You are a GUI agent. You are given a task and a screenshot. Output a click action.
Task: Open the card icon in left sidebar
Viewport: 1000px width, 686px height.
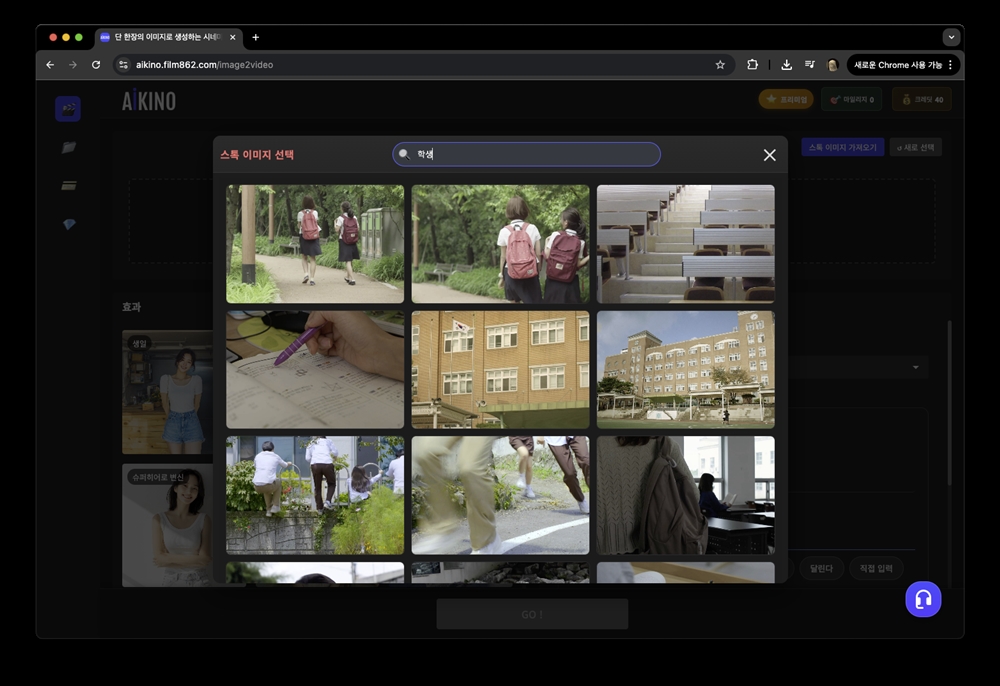pyautogui.click(x=68, y=185)
